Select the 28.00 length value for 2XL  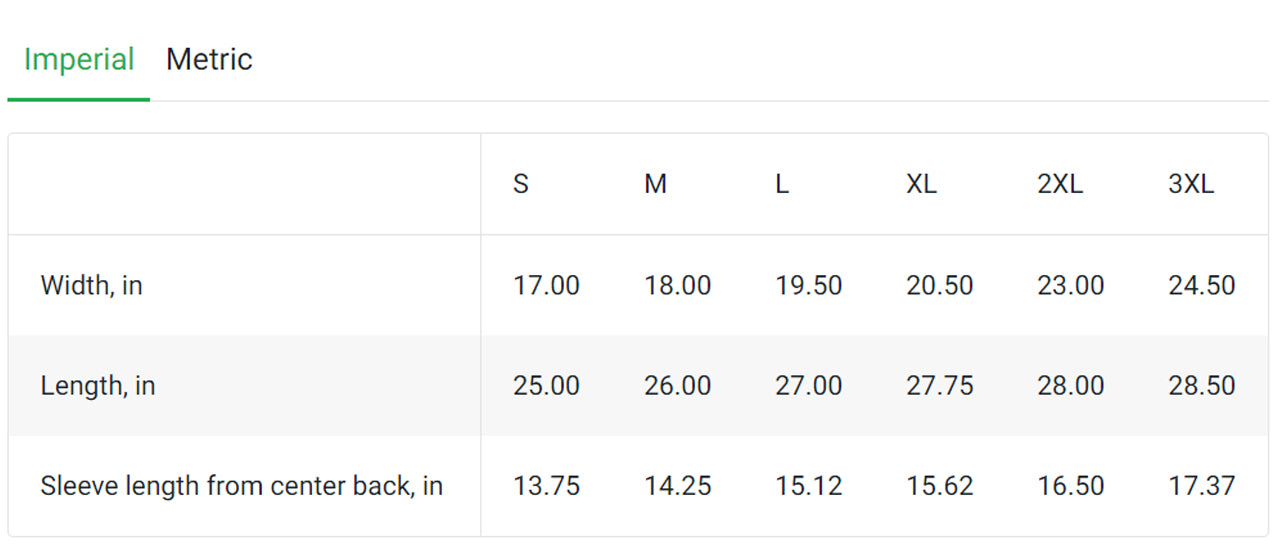(1070, 386)
